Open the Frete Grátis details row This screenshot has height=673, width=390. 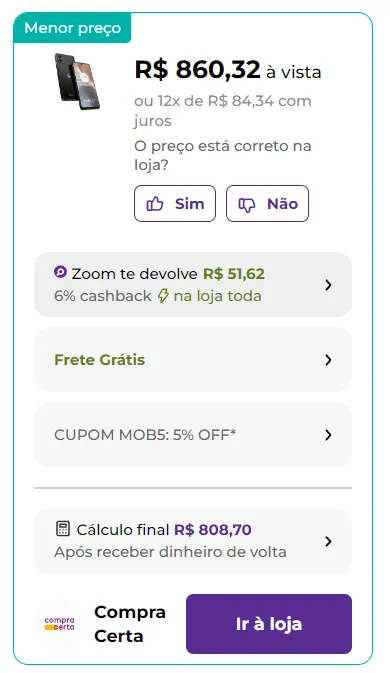(x=193, y=360)
